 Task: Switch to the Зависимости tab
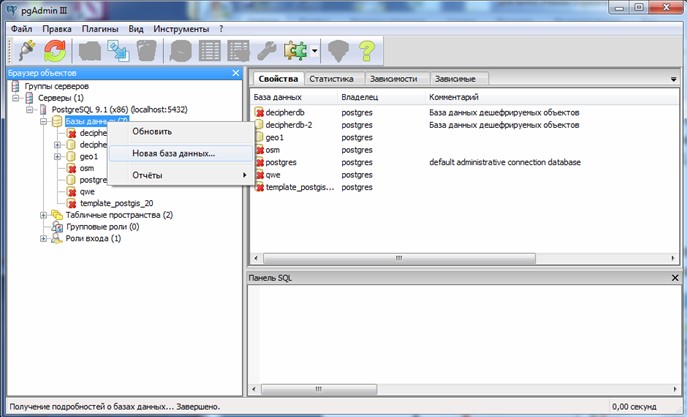tap(394, 78)
